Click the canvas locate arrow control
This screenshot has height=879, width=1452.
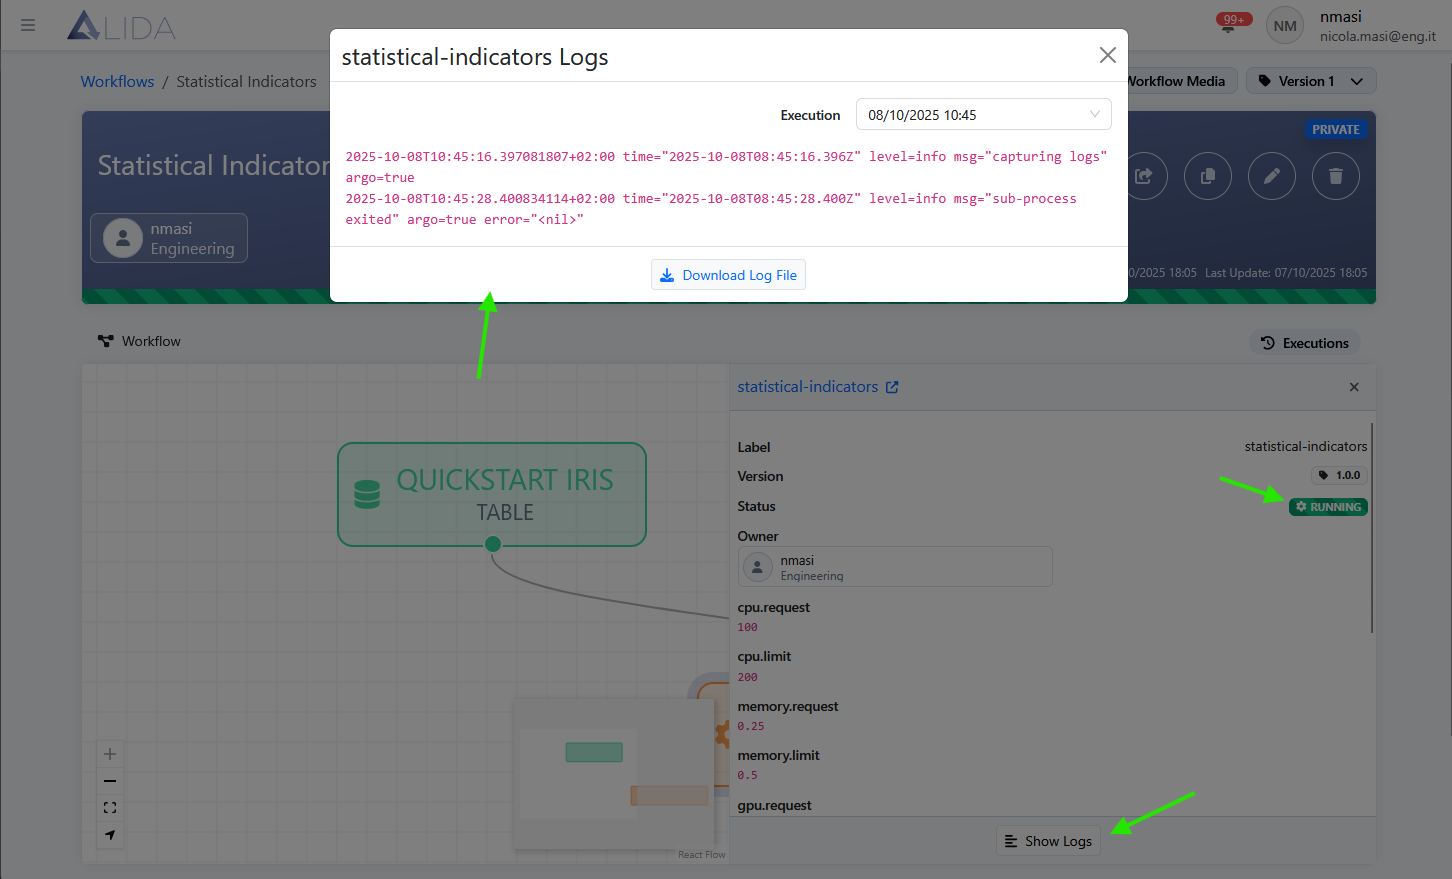click(110, 835)
